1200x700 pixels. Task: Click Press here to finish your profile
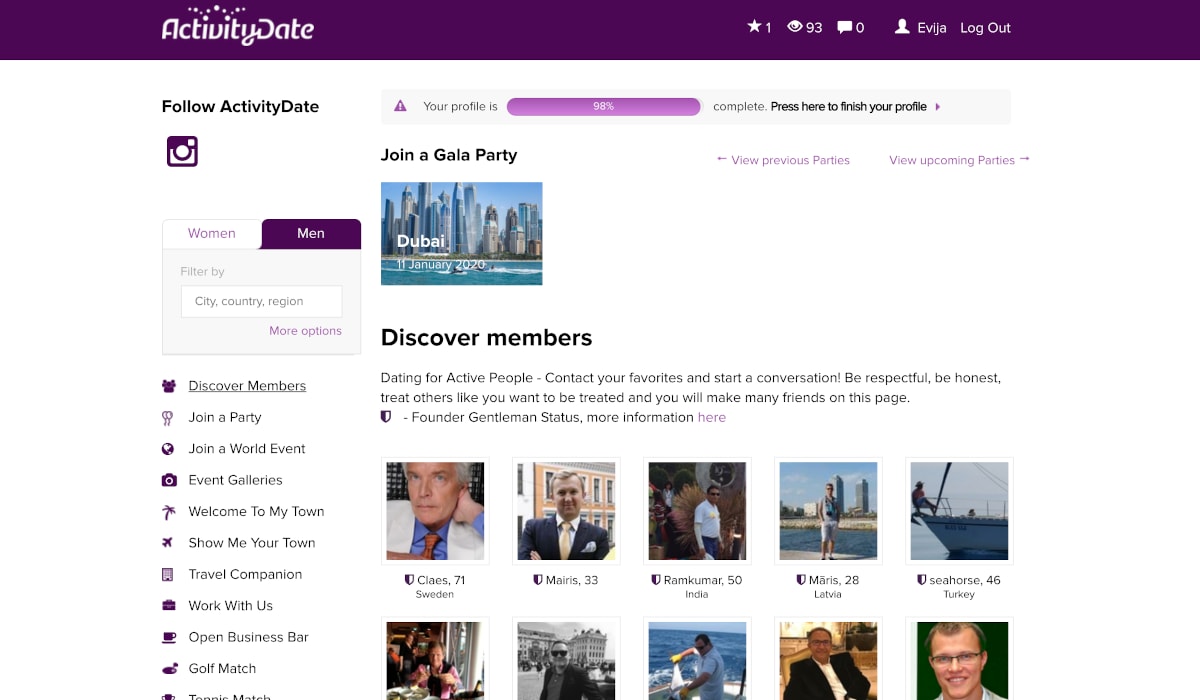point(848,107)
